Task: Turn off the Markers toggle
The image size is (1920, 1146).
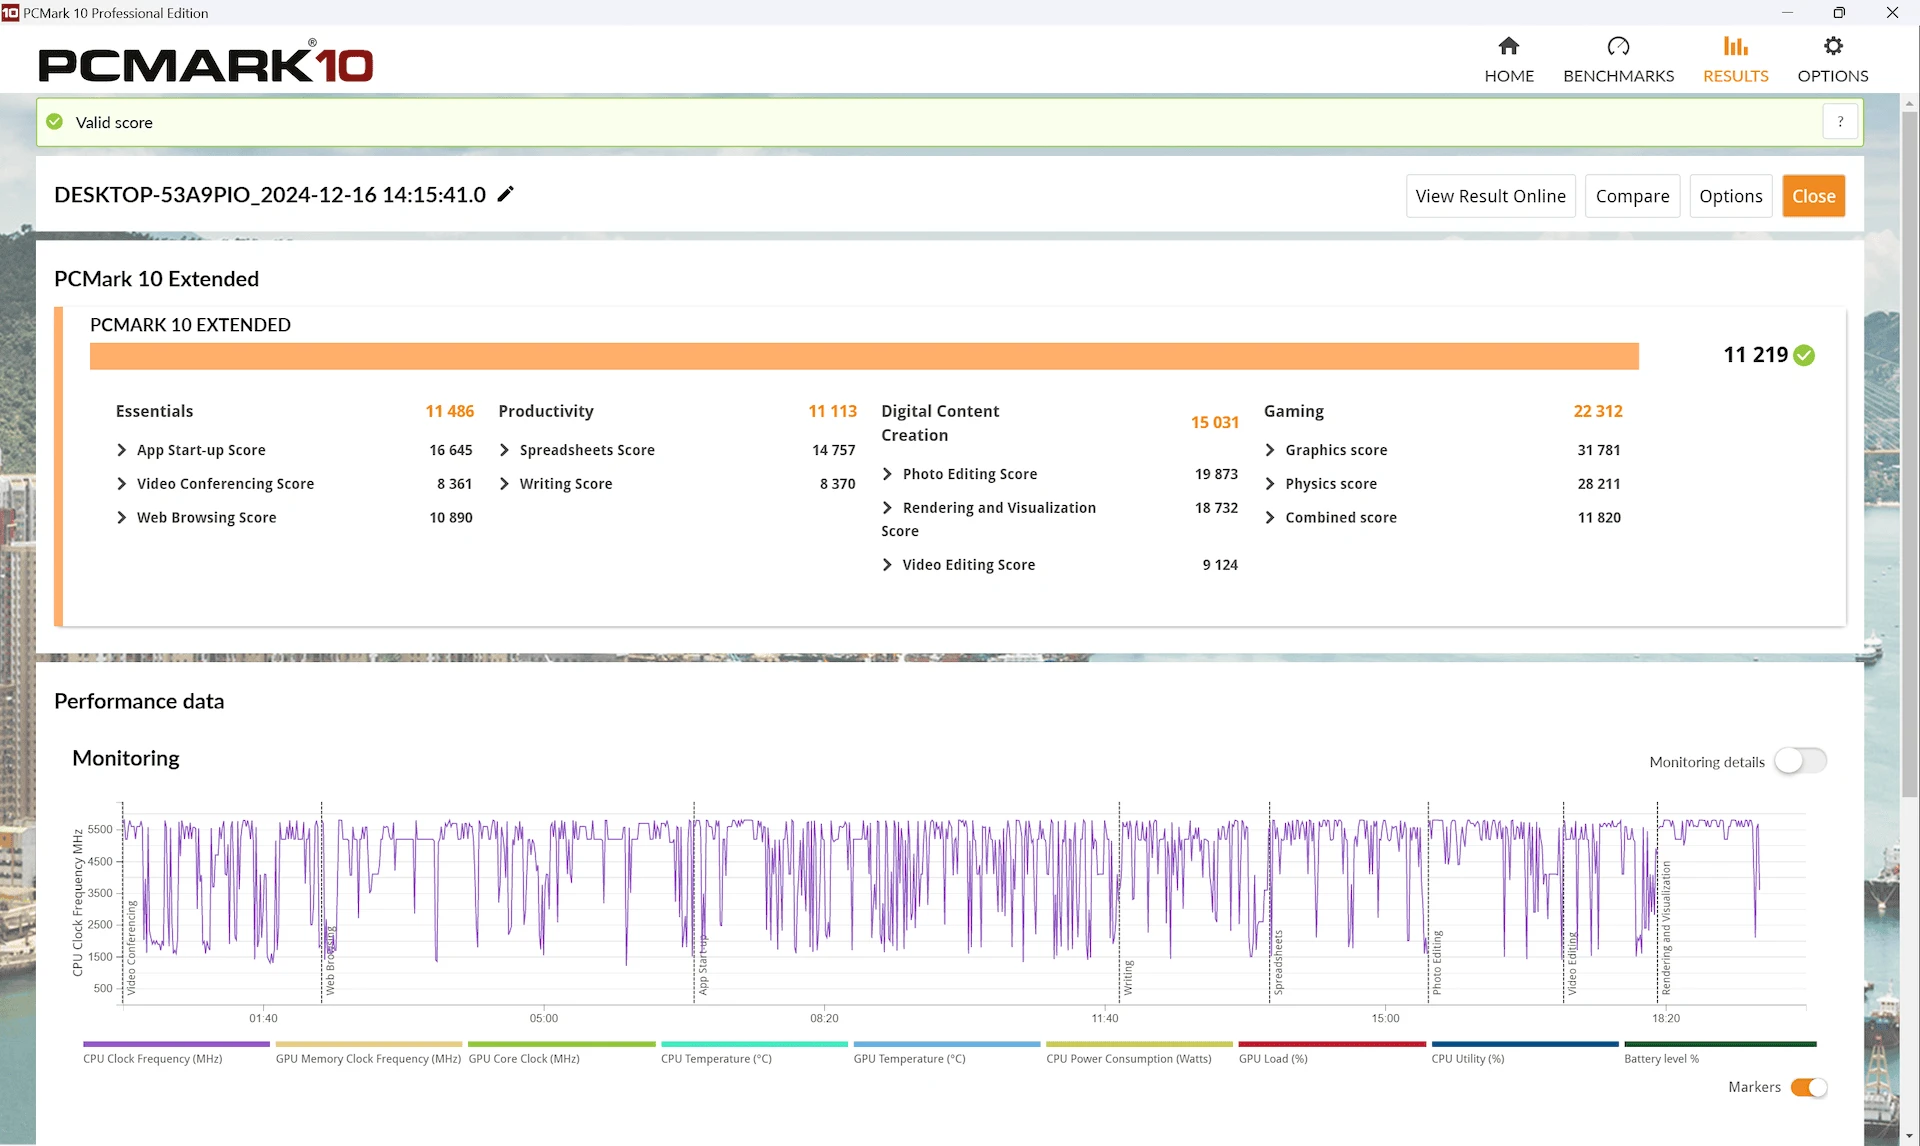Action: 1809,1087
